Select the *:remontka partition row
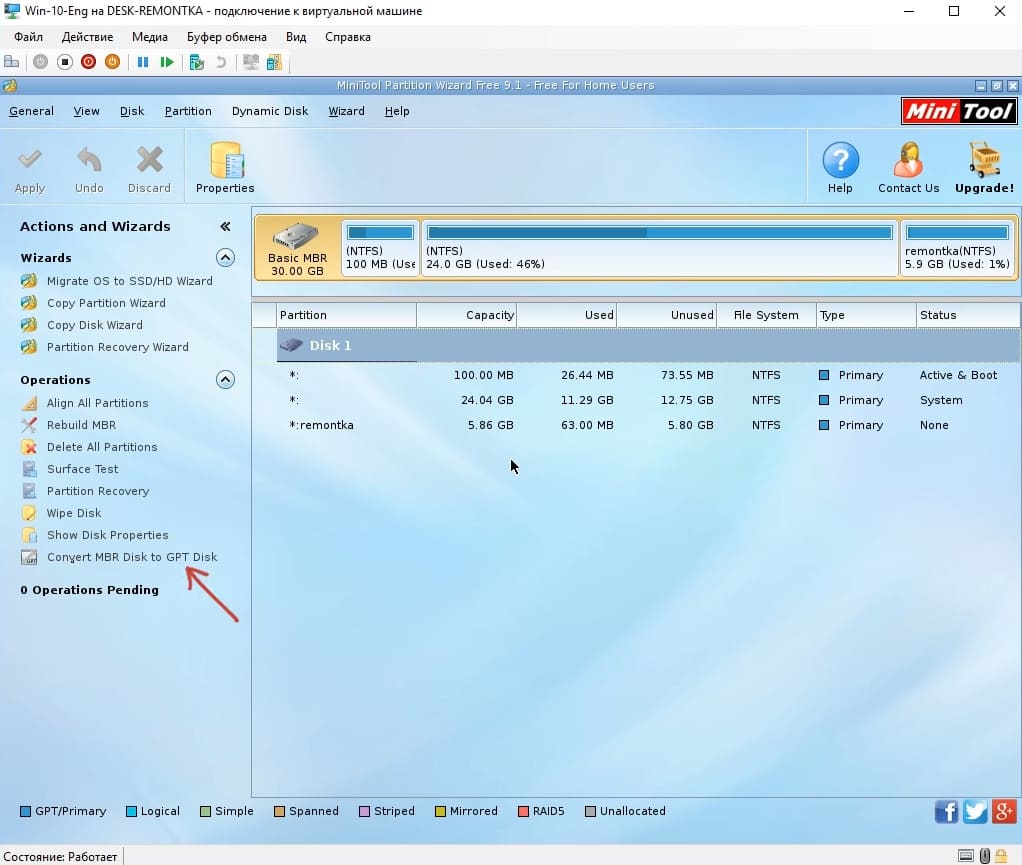 (649, 425)
